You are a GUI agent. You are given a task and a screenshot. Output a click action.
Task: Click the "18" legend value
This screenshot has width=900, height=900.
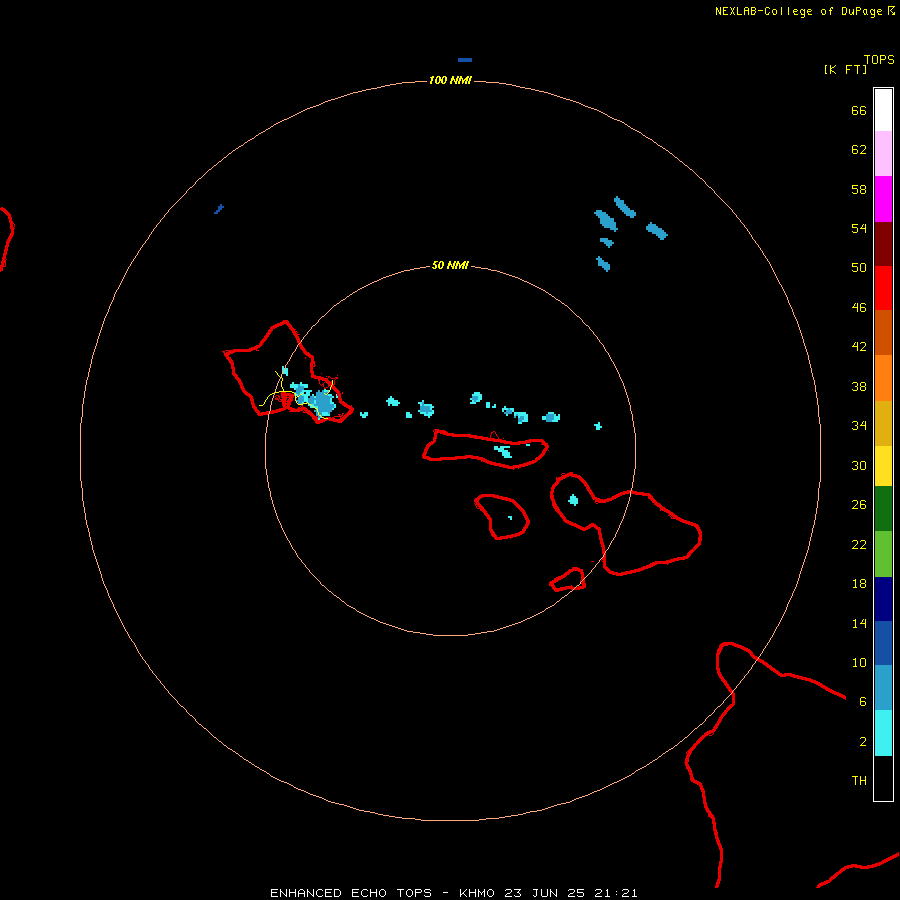[x=859, y=584]
